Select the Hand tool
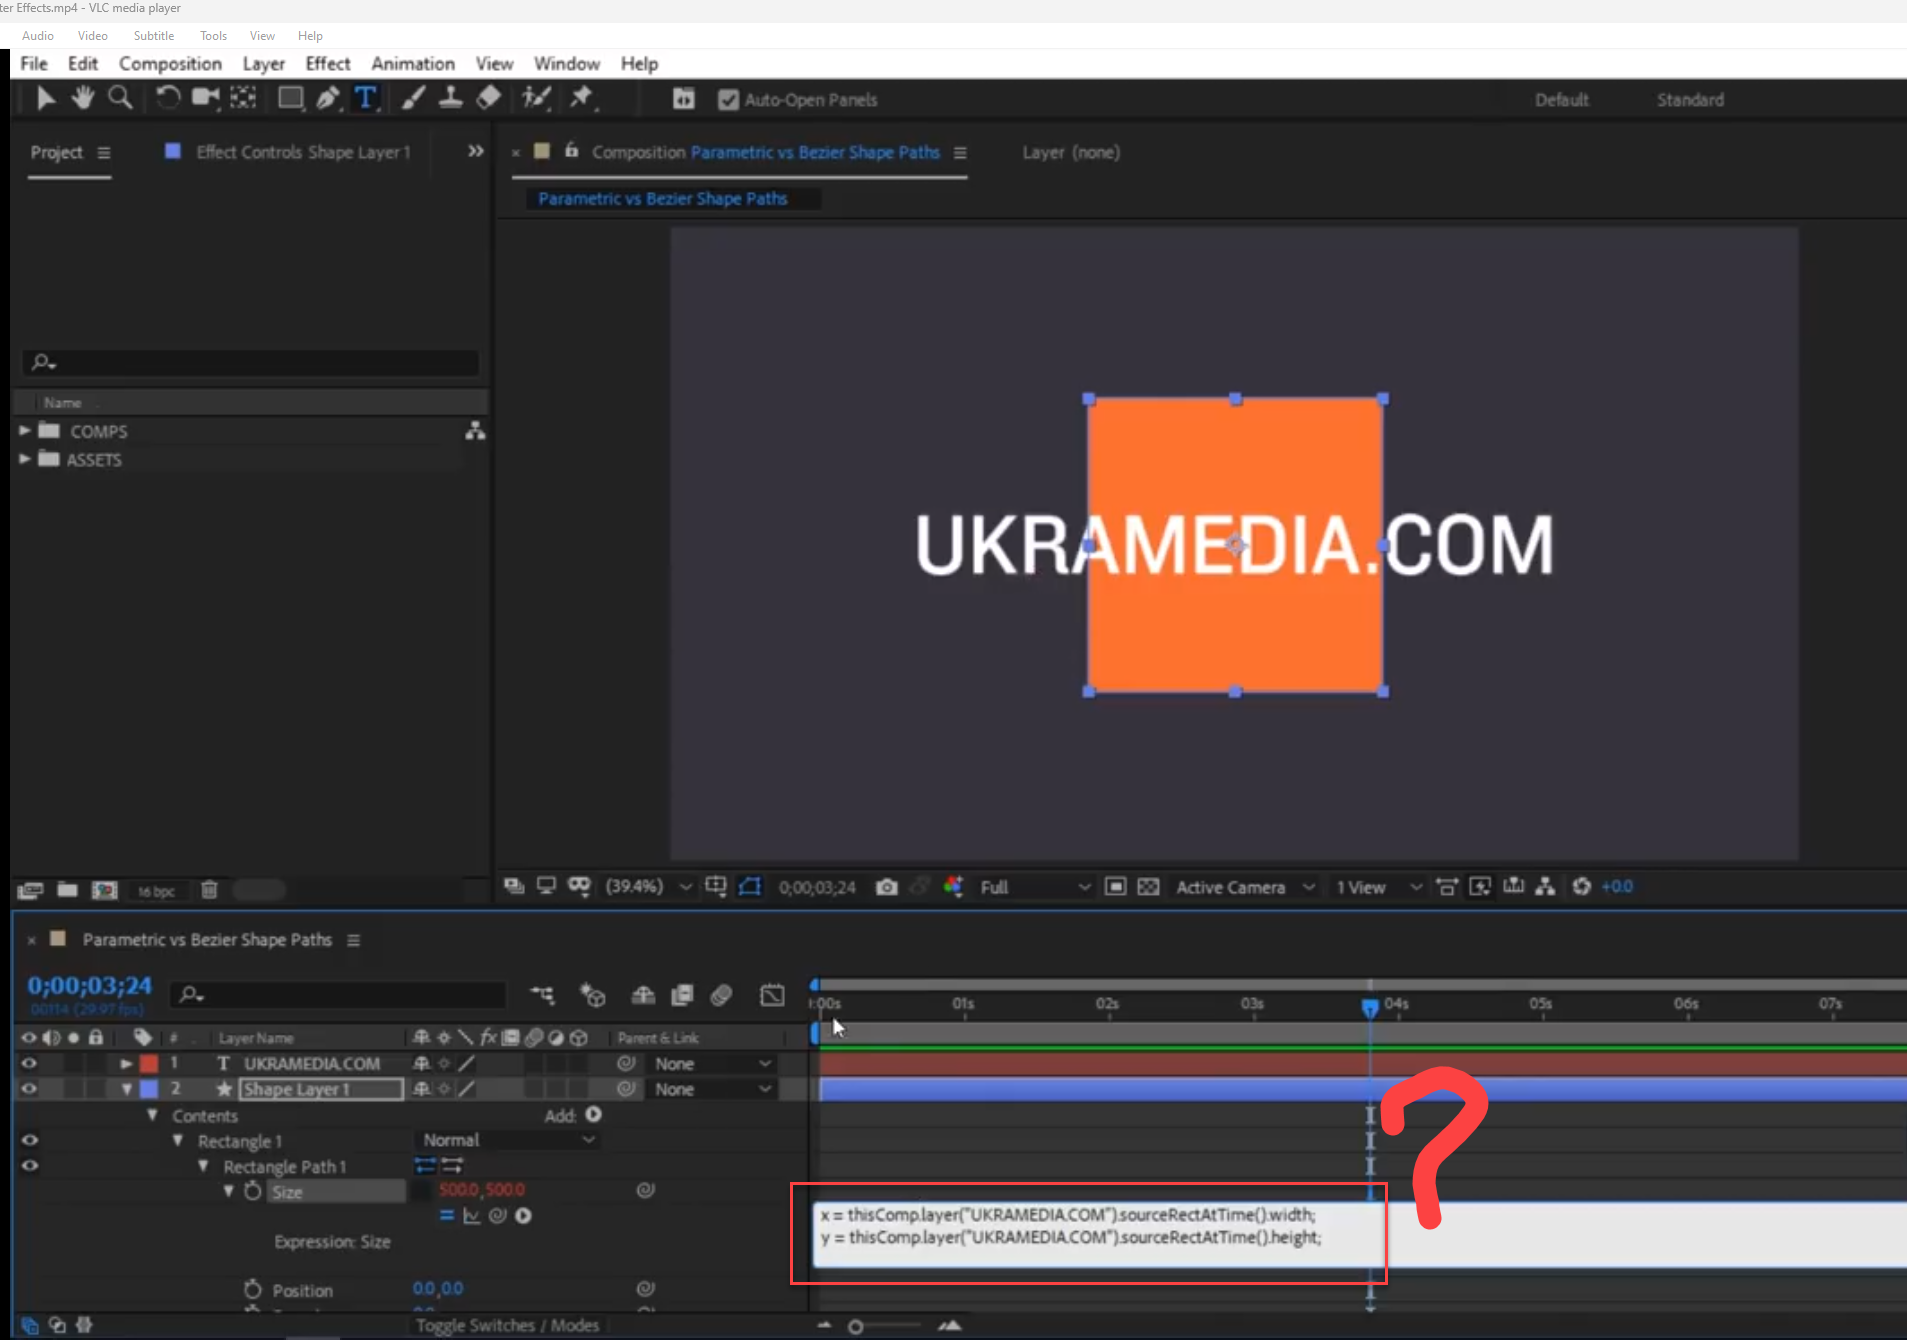Screen dimensions: 1907x1340 (x=83, y=98)
